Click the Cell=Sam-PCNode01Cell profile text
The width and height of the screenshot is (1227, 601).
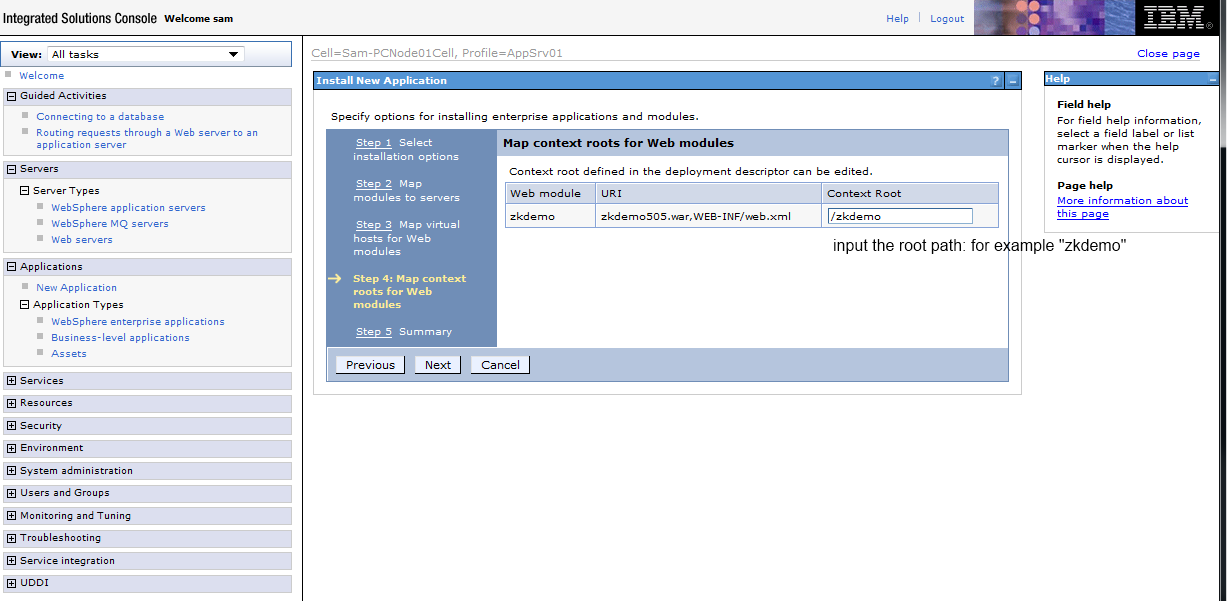coord(437,53)
